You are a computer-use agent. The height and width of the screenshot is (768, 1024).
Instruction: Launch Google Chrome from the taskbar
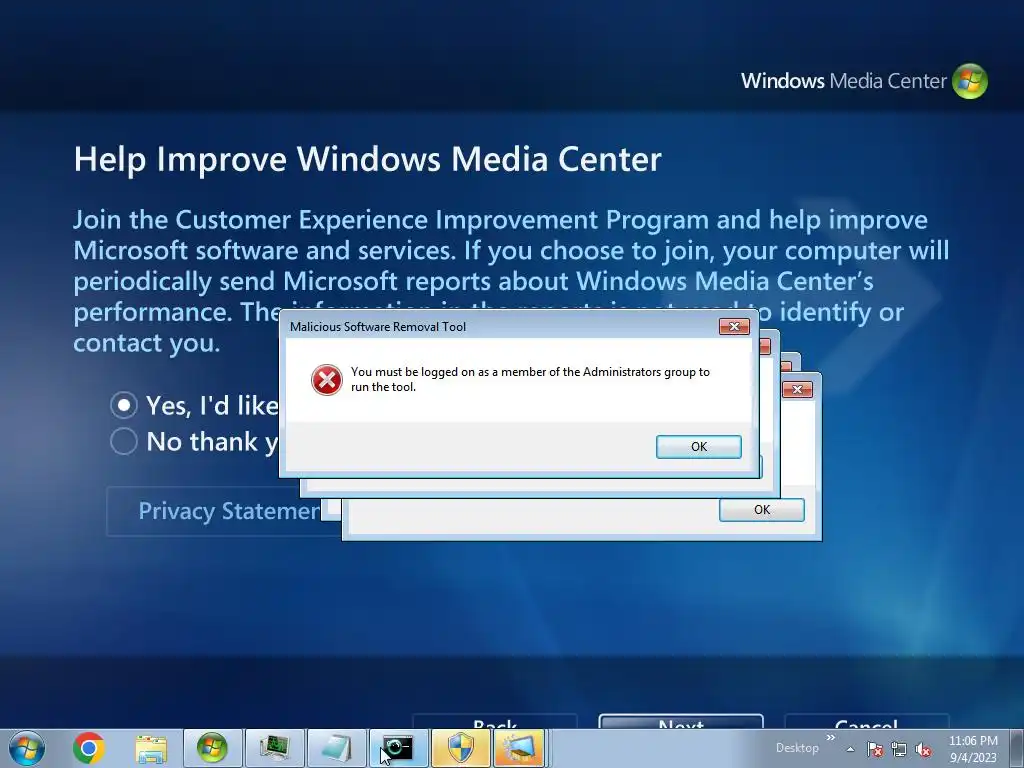[x=89, y=748]
